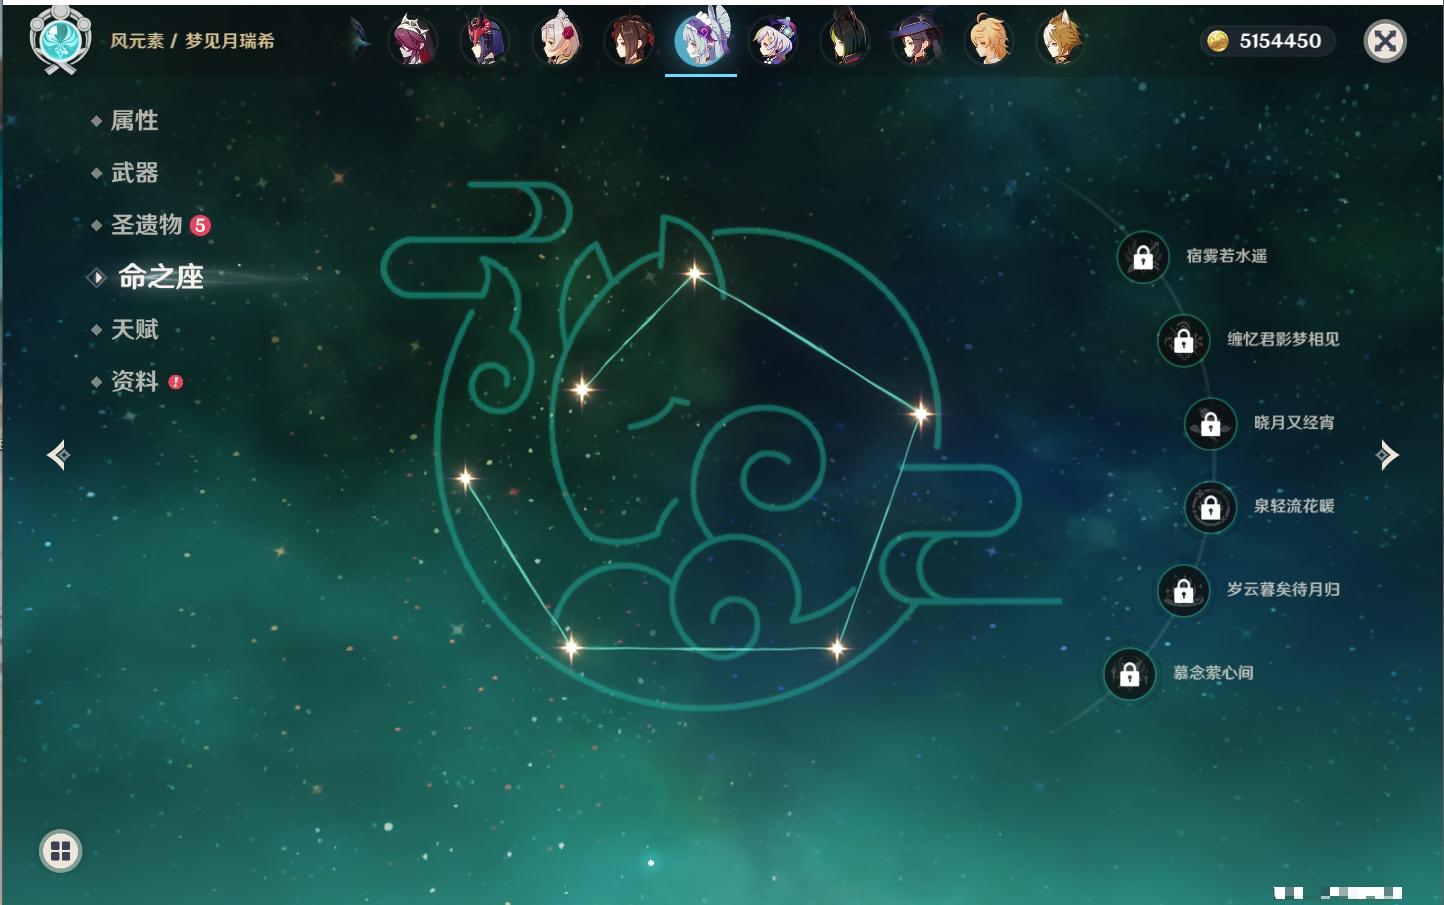Click the 晓月又经宵 constellation label
This screenshot has width=1444, height=905.
click(1294, 422)
